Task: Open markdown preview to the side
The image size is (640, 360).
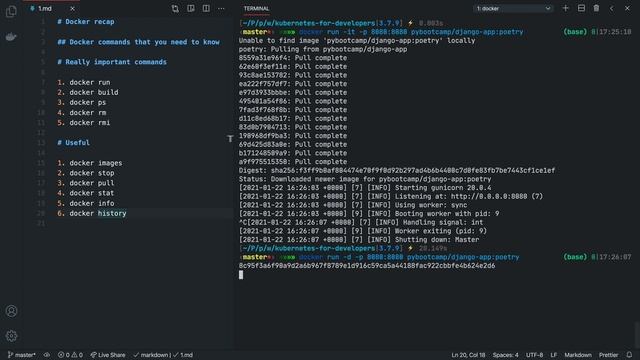Action: click(191, 9)
